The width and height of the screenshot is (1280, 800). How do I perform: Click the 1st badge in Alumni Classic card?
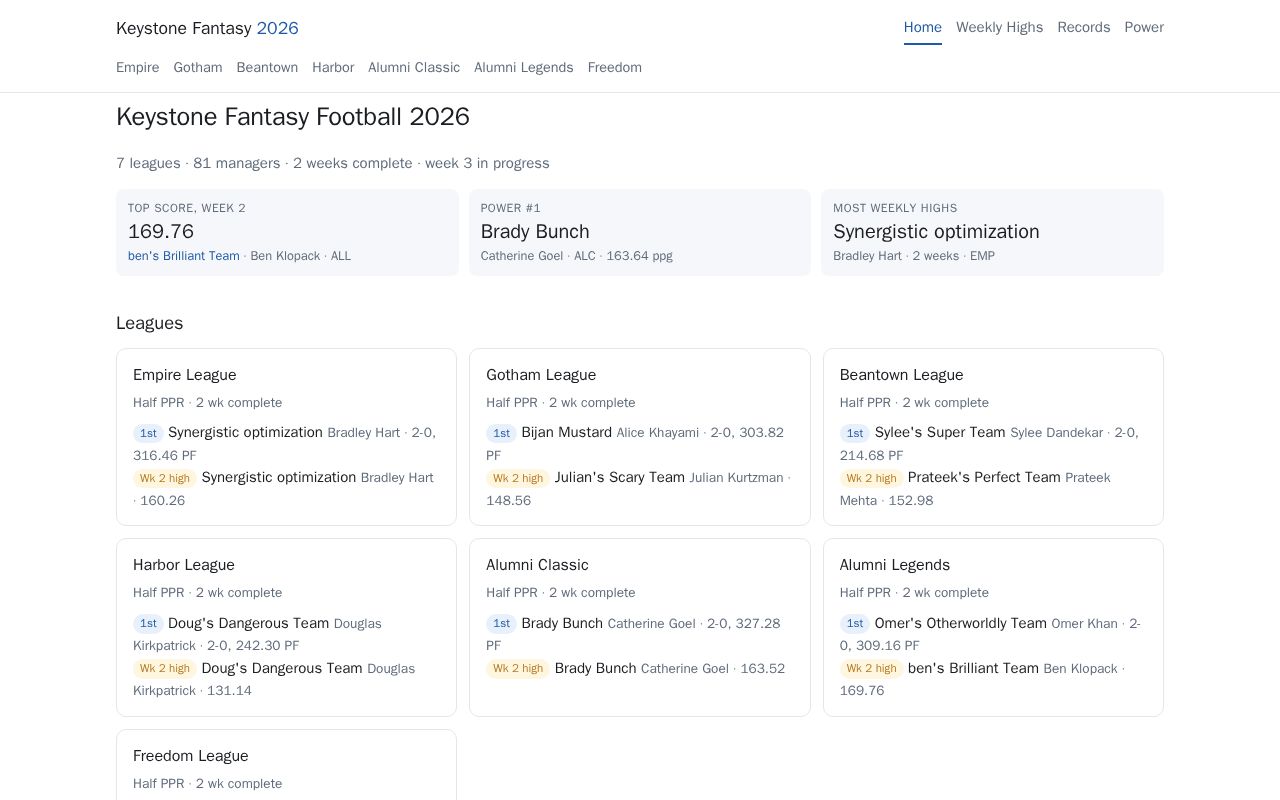point(501,624)
